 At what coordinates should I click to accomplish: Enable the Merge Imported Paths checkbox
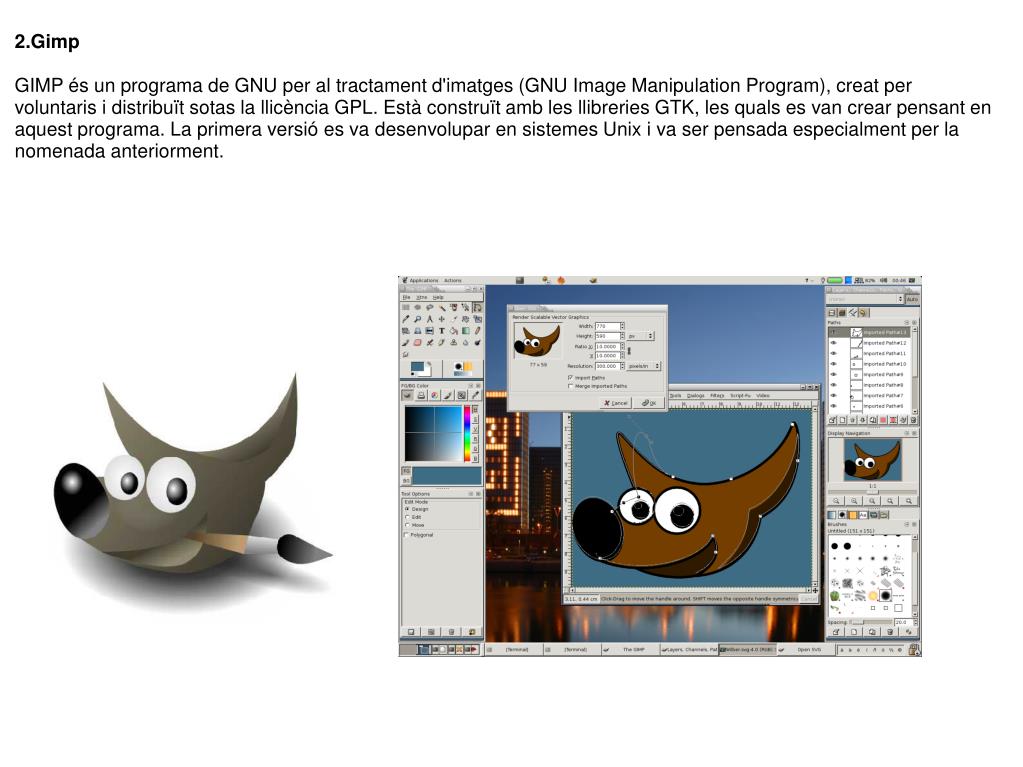570,386
